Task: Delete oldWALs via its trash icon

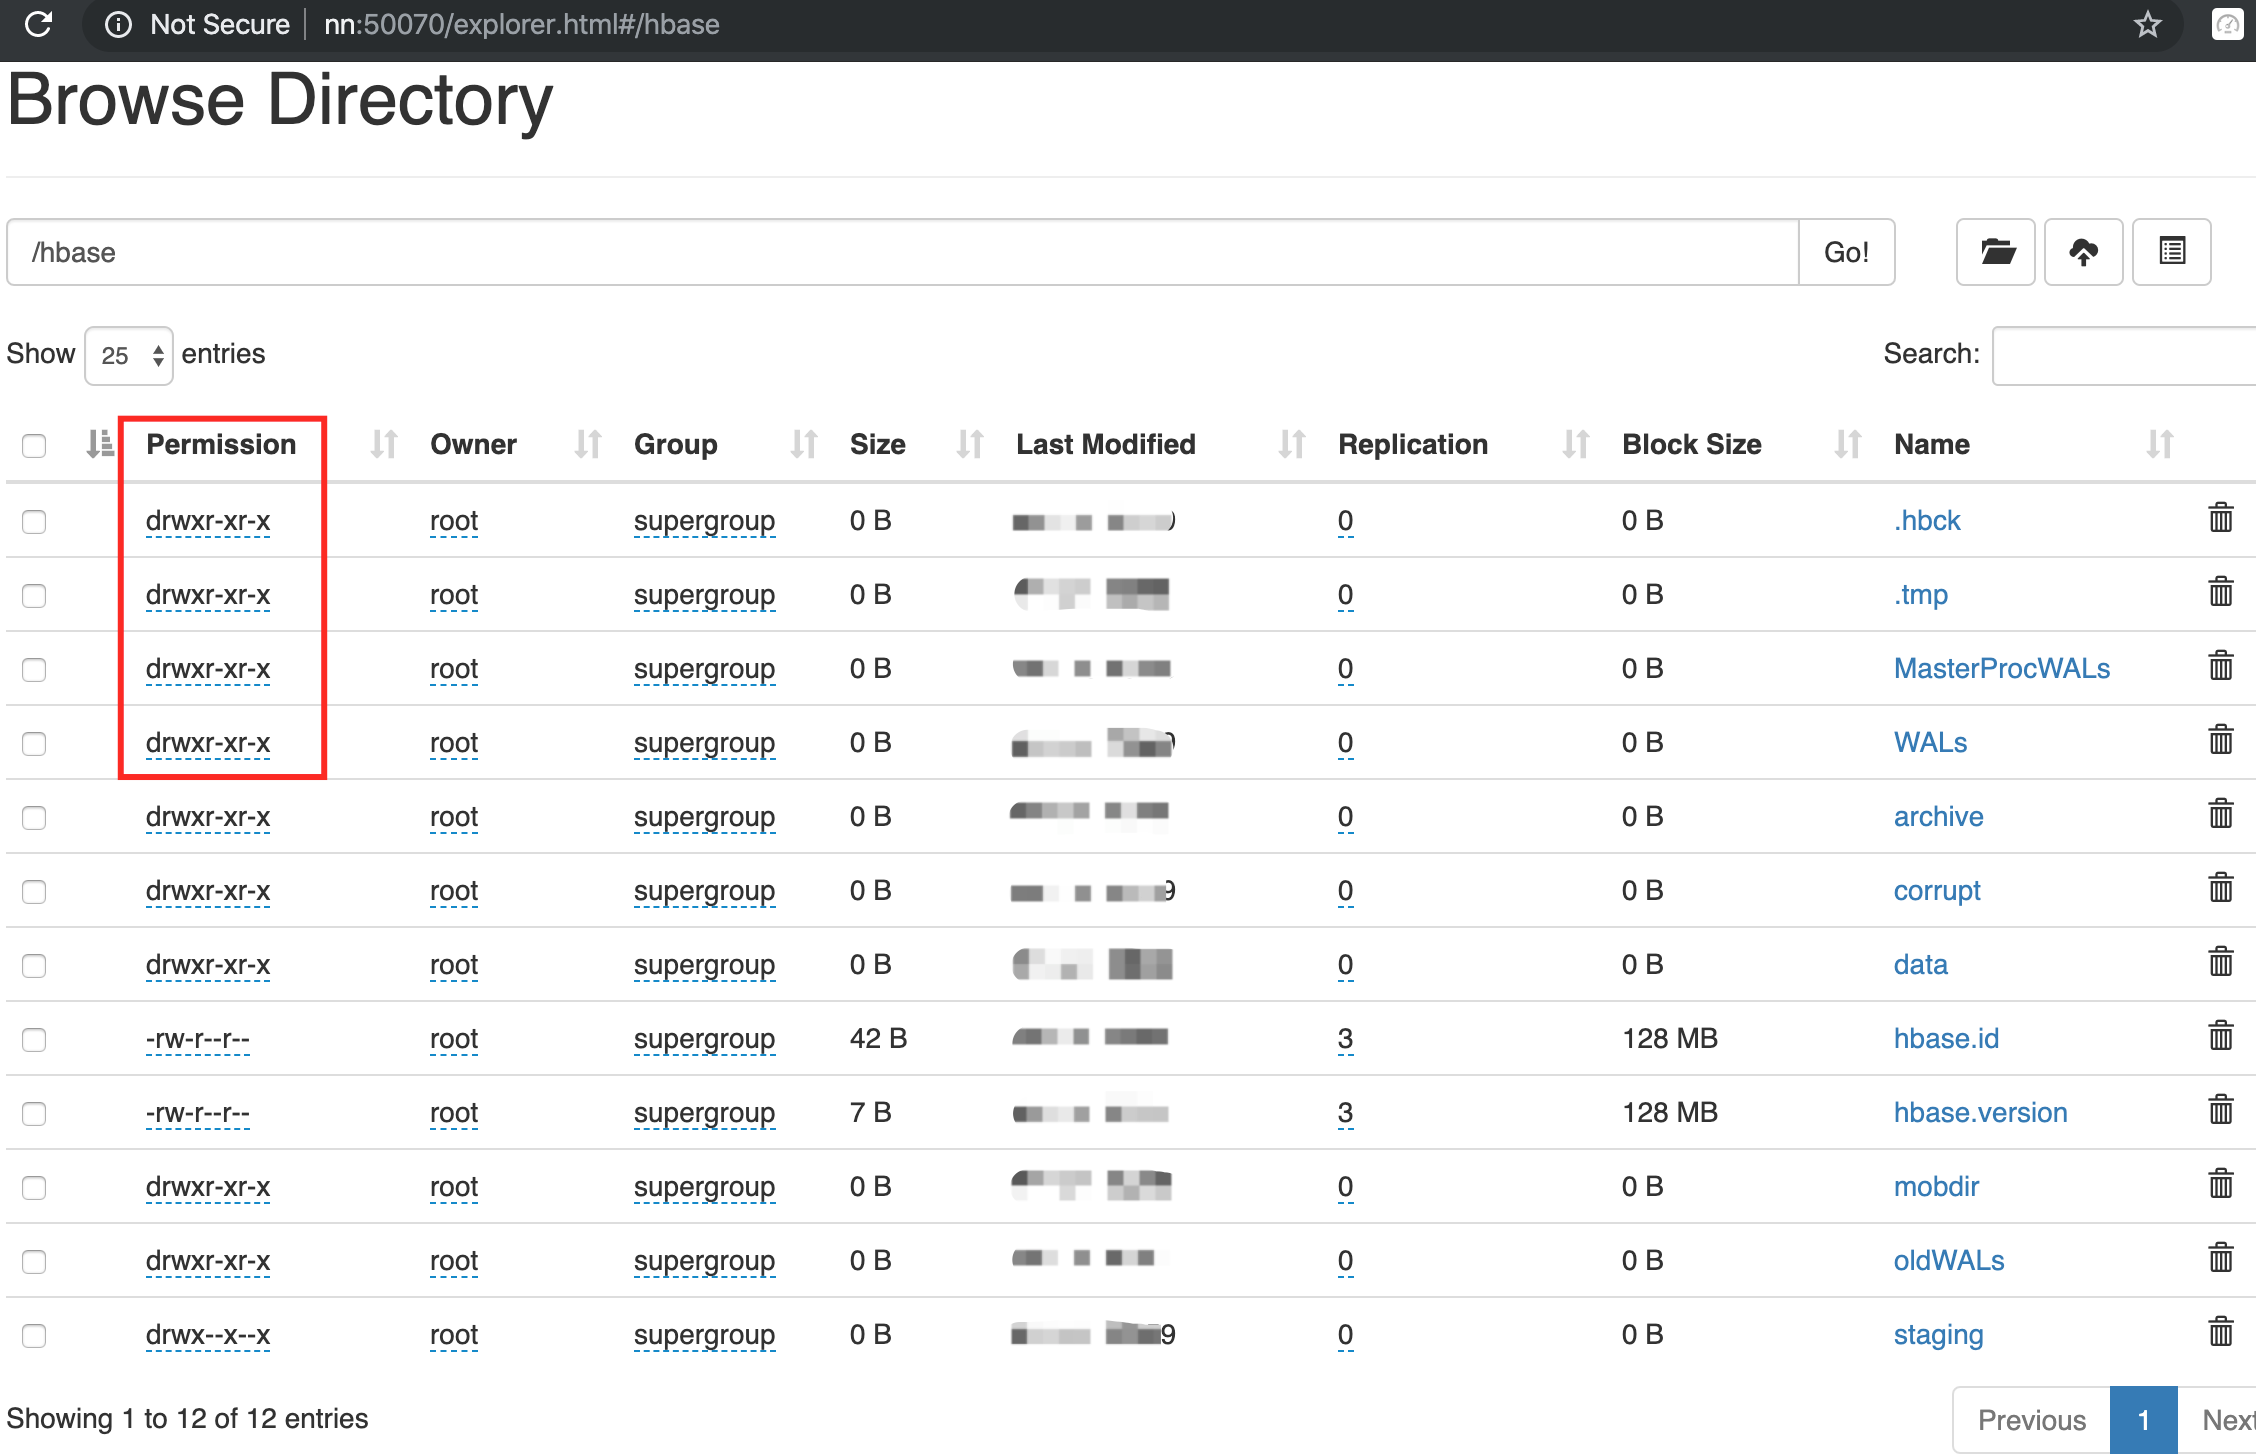Action: click(x=2220, y=1257)
